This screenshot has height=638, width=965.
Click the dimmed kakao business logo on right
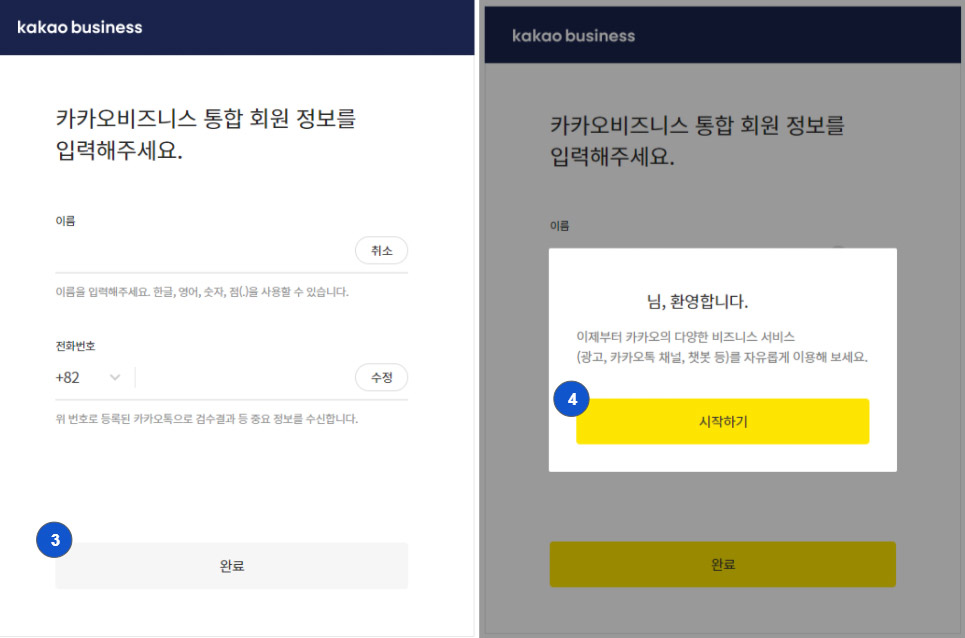(573, 36)
